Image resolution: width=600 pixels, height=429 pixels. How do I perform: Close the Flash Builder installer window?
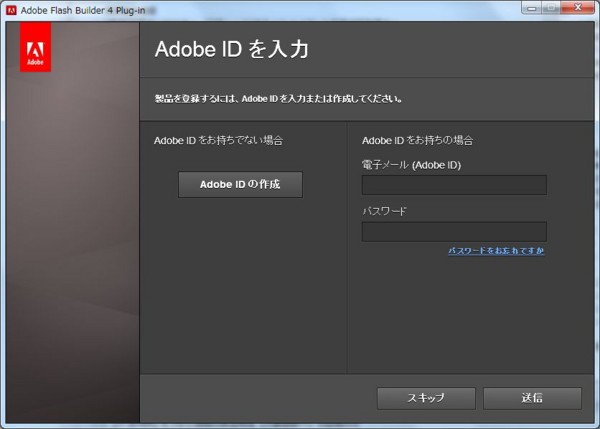tap(578, 8)
